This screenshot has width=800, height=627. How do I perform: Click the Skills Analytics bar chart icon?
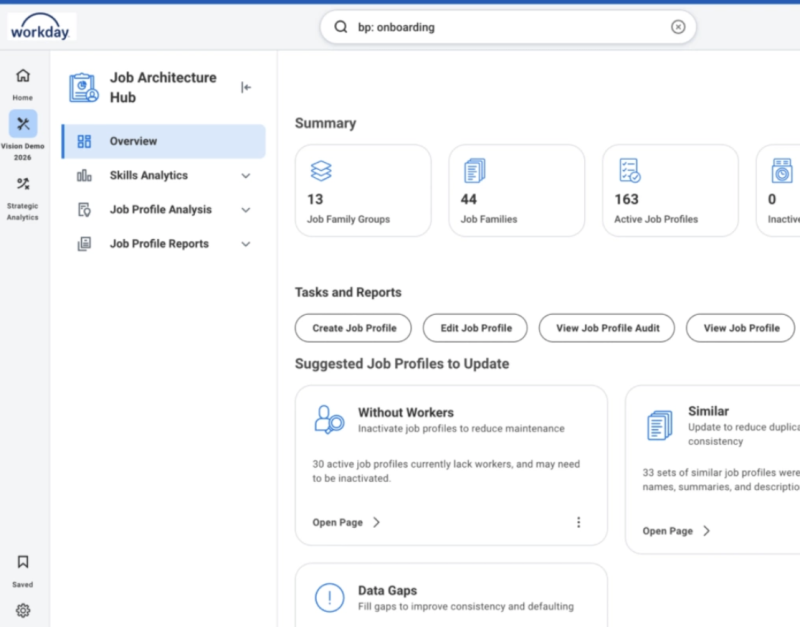(84, 175)
